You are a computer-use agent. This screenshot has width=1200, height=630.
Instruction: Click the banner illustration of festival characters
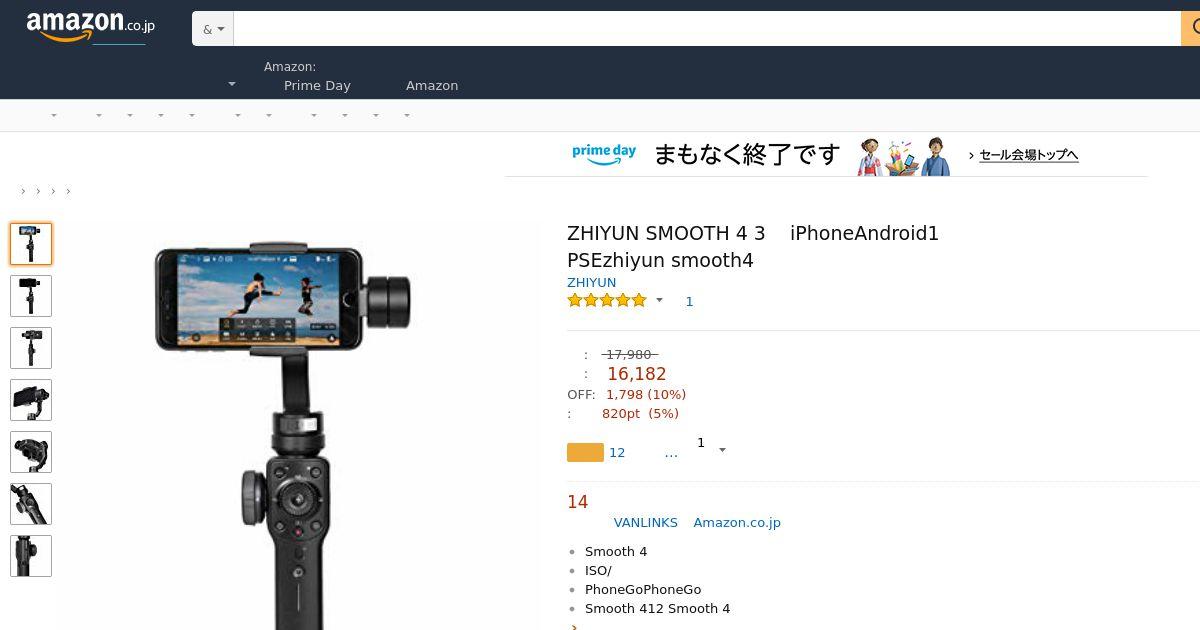(904, 156)
